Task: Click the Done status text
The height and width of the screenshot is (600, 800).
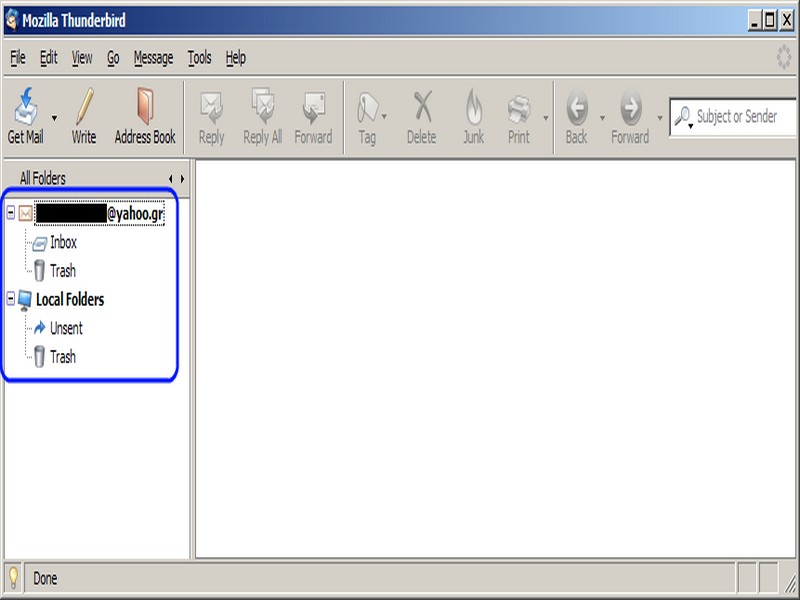Action: 45,579
